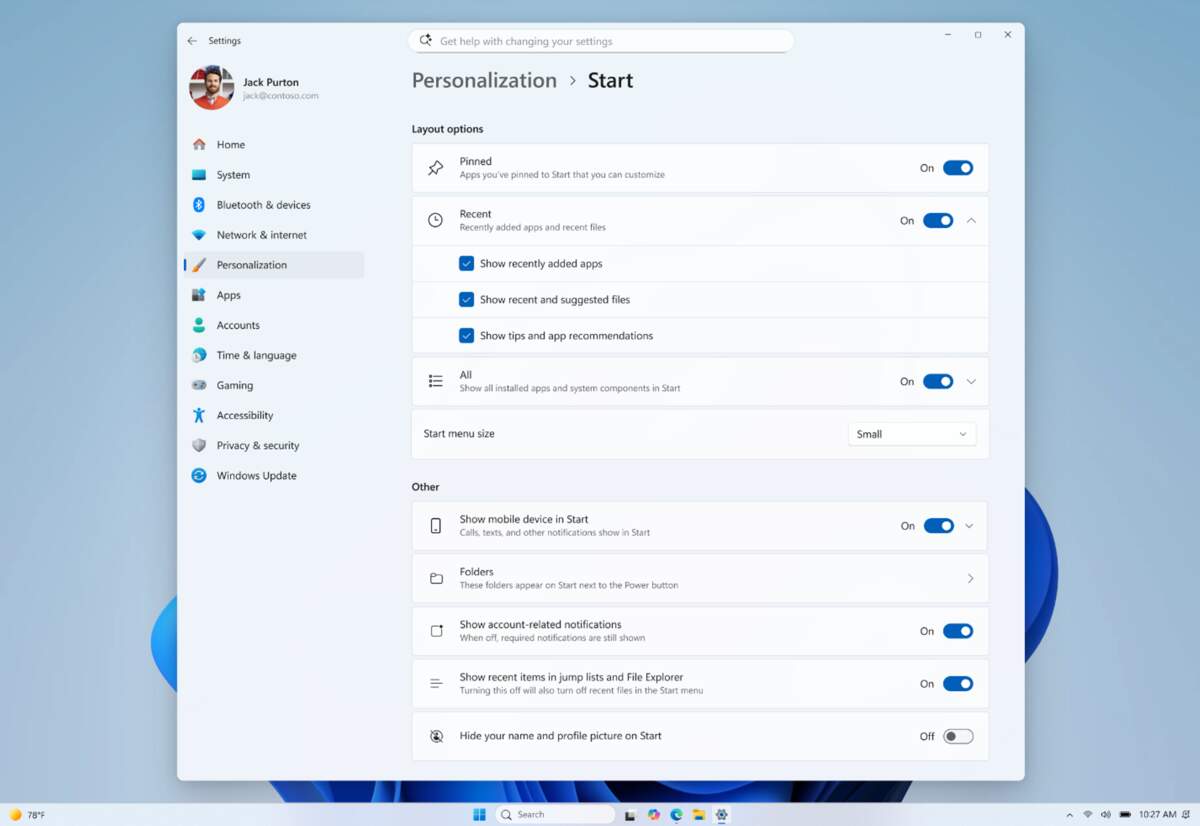Image resolution: width=1200 pixels, height=826 pixels.
Task: Disable Show account-related notifications toggle
Action: point(957,631)
